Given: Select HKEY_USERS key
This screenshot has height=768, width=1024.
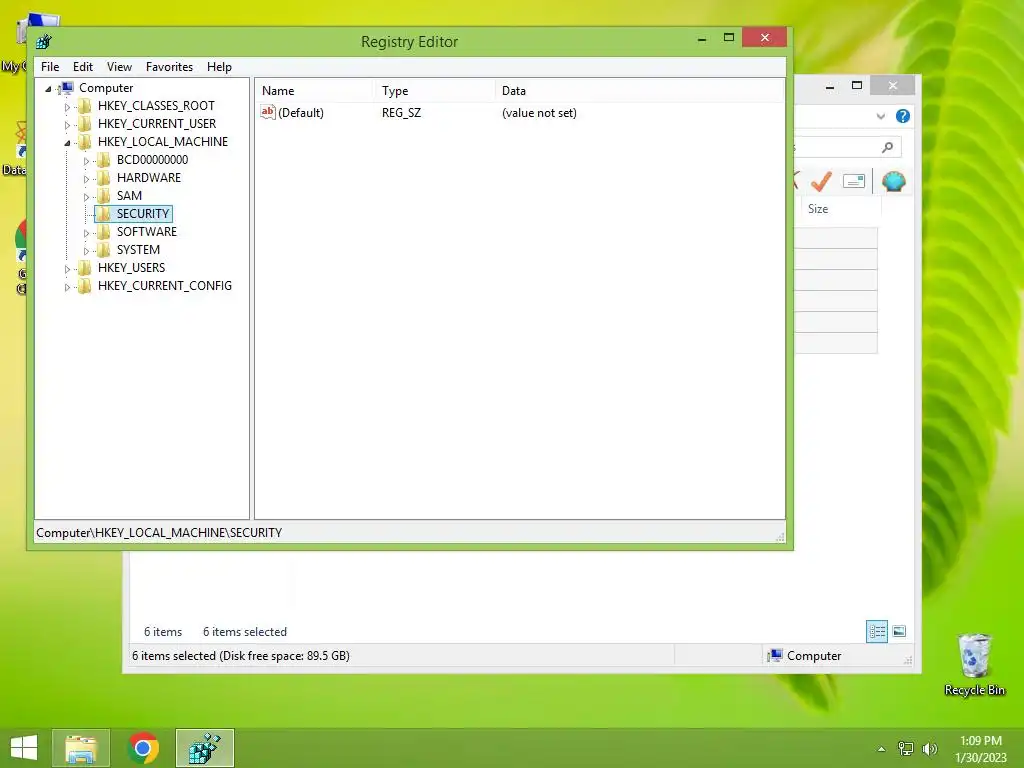Looking at the screenshot, I should (131, 268).
